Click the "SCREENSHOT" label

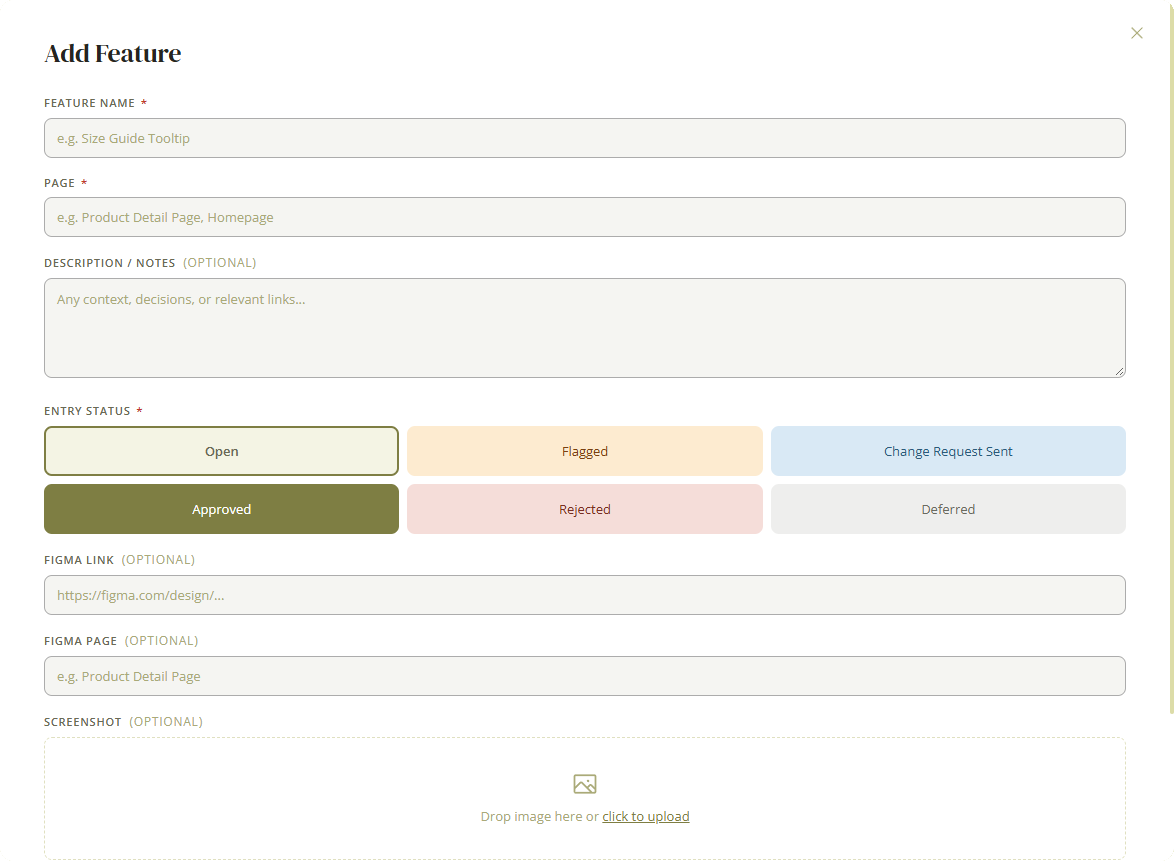(x=82, y=722)
